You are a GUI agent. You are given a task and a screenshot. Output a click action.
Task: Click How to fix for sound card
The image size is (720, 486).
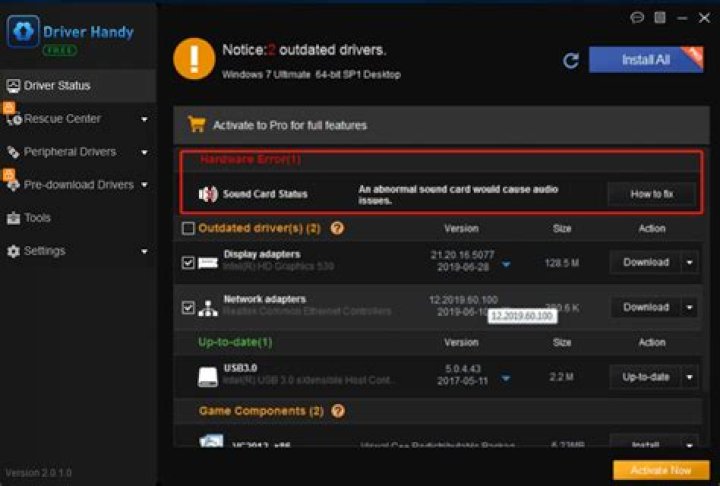(x=652, y=194)
